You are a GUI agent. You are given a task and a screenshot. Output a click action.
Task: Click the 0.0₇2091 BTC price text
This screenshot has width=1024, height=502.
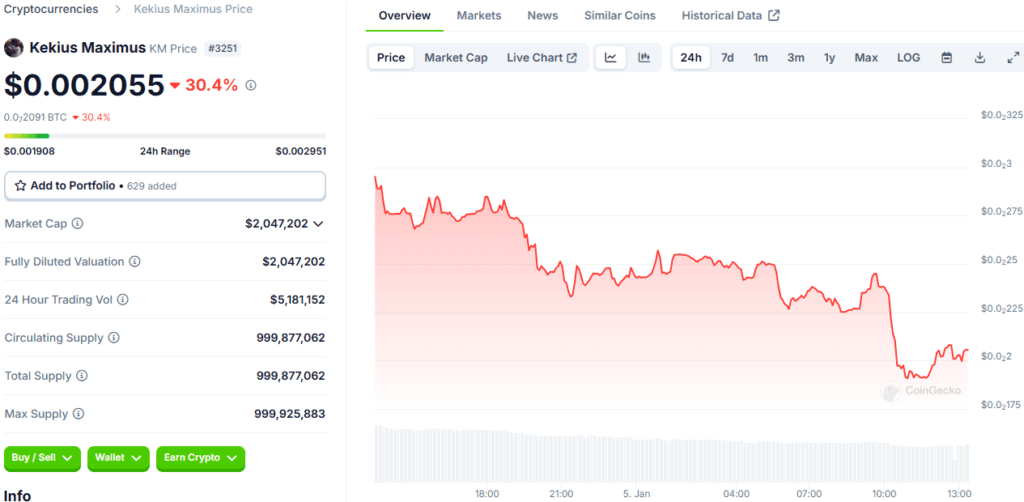tap(35, 118)
